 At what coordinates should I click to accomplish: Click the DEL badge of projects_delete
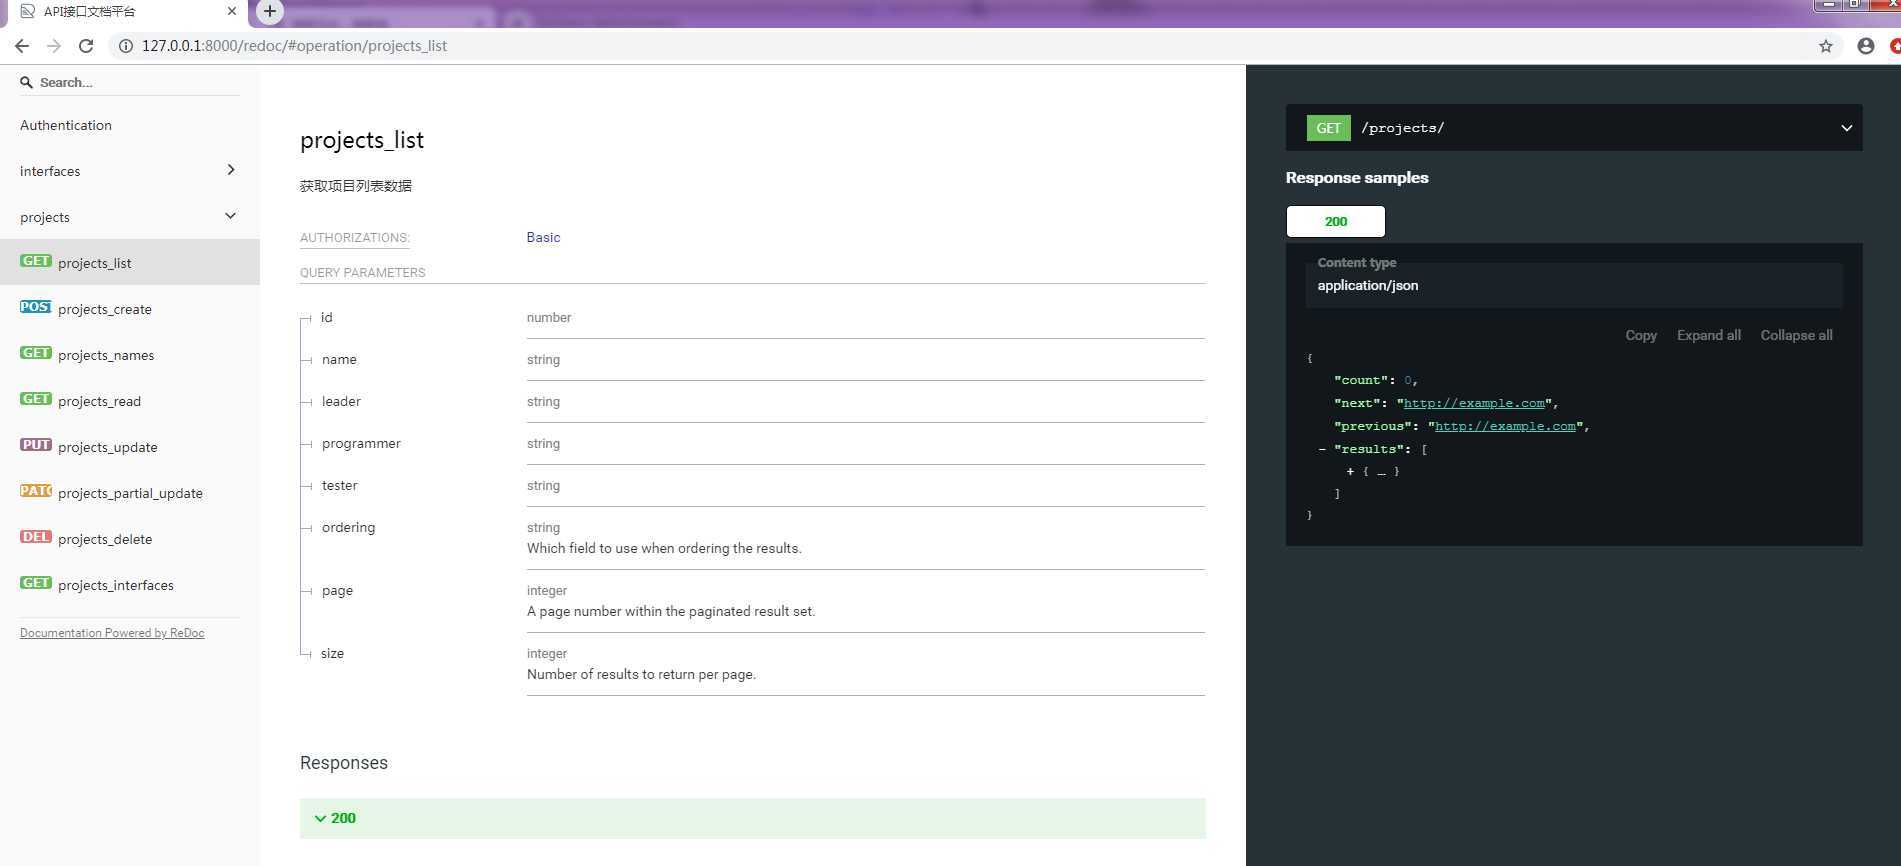click(36, 537)
